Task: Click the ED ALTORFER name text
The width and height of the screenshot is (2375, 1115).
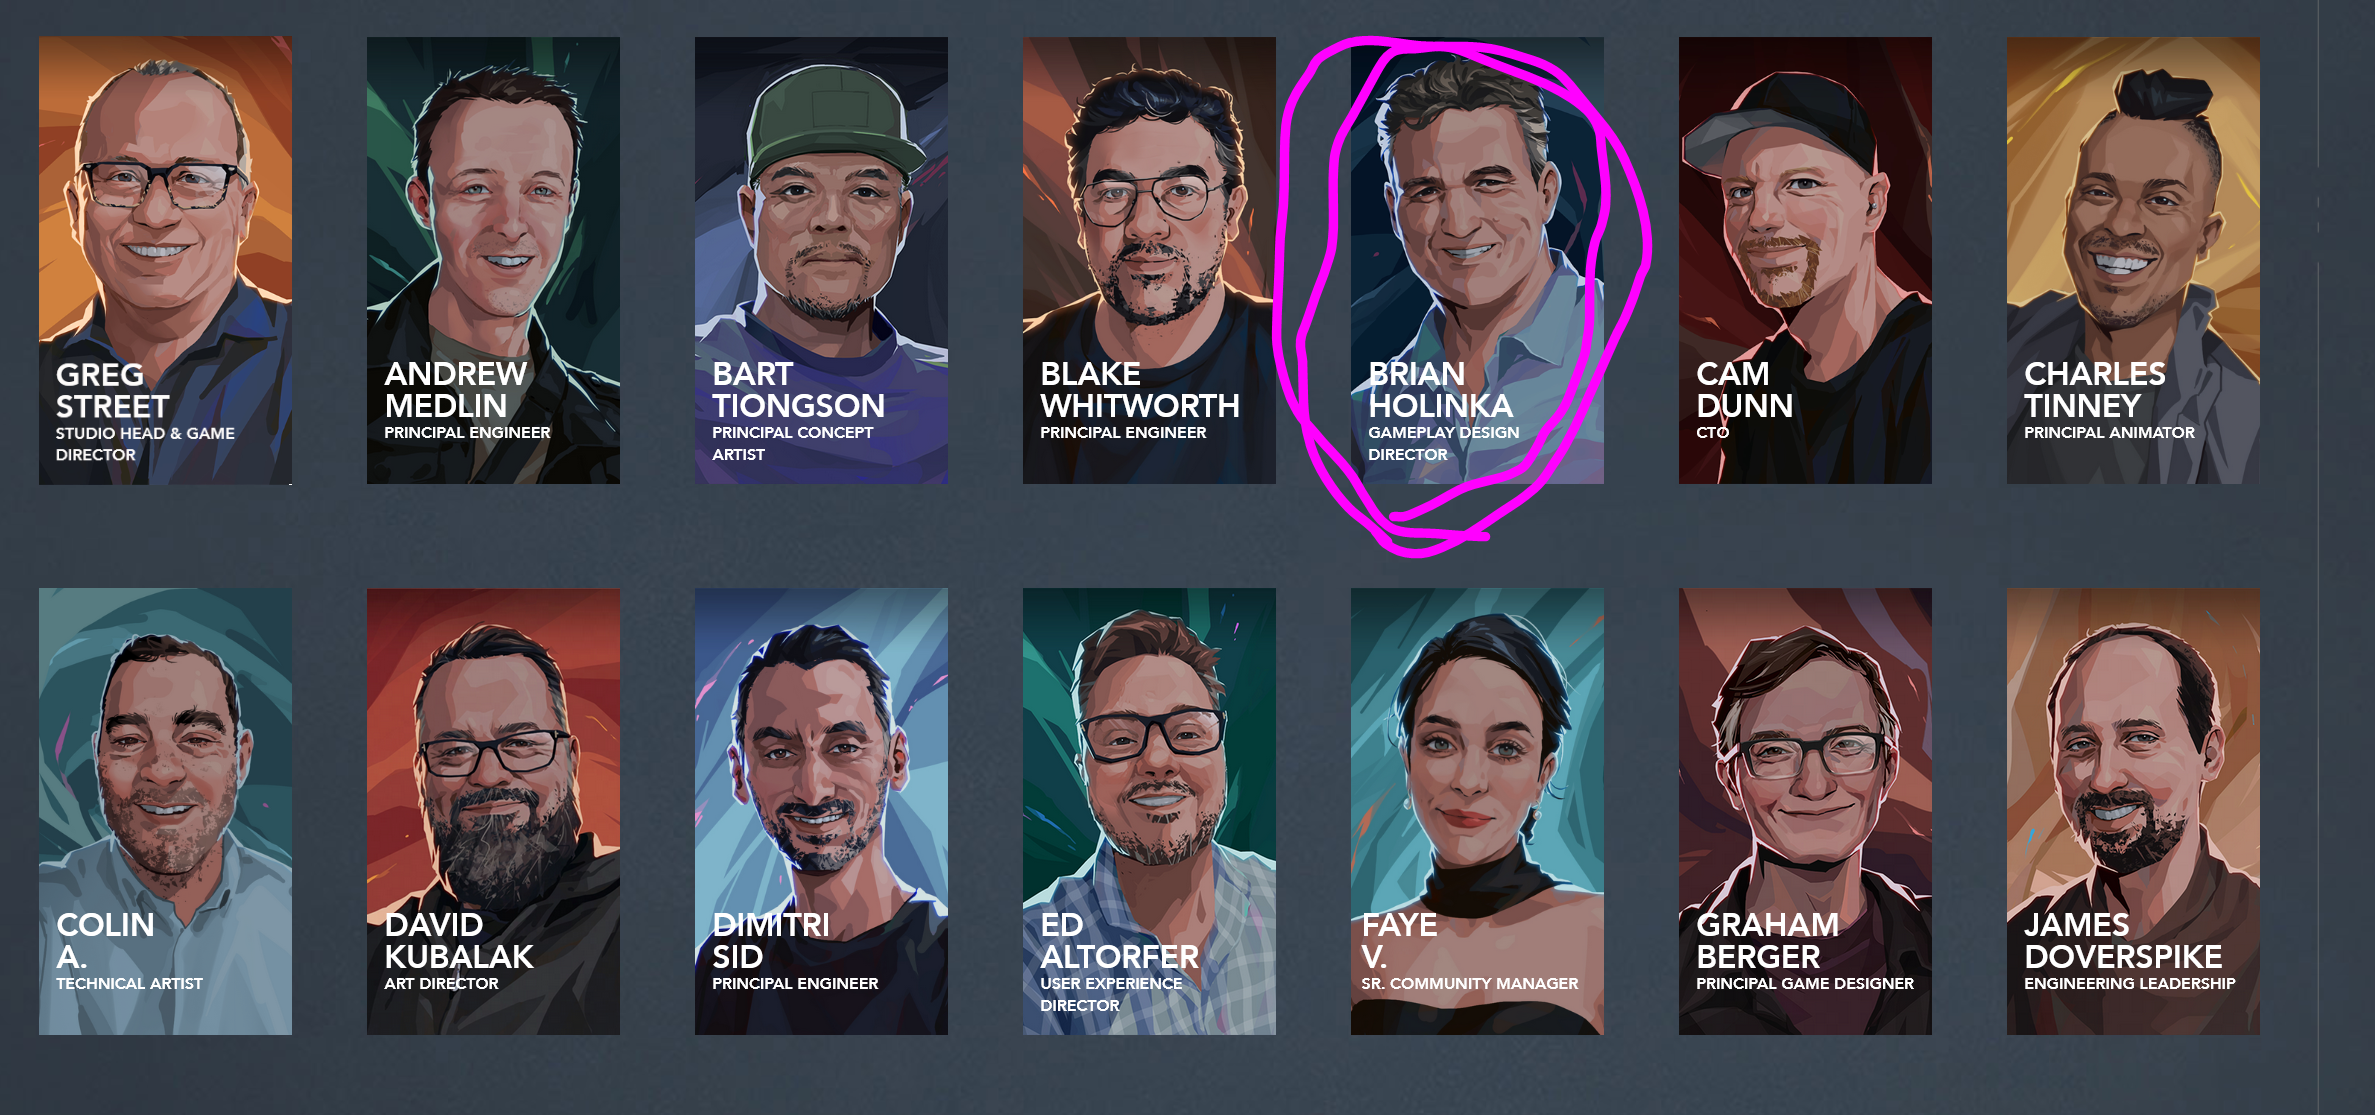Action: 1119,940
